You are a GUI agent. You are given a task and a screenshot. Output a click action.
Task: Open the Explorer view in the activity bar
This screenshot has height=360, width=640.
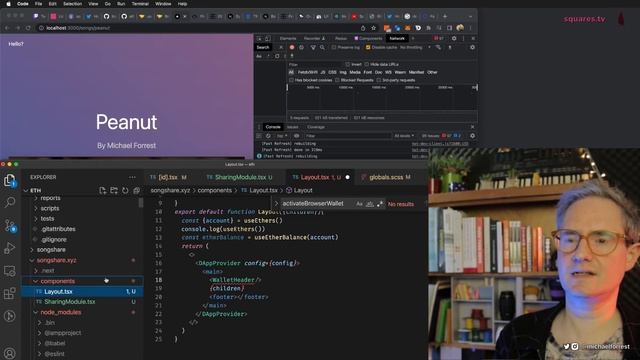pyautogui.click(x=10, y=180)
